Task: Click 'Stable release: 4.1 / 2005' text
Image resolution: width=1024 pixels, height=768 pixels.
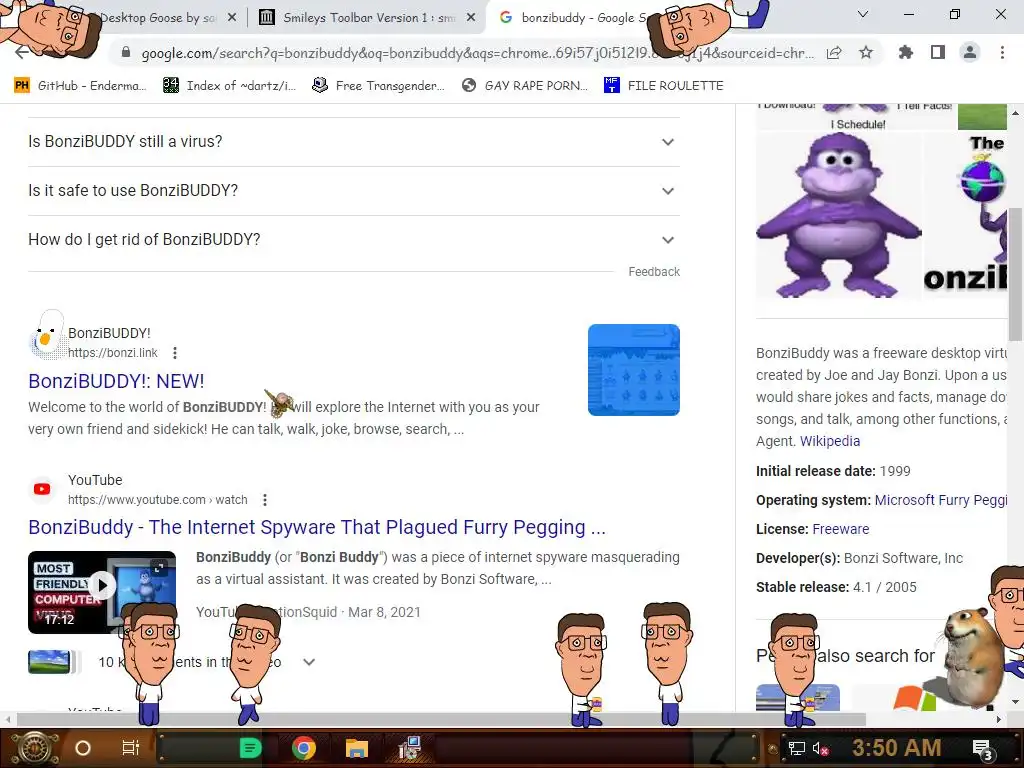Action: pos(837,587)
